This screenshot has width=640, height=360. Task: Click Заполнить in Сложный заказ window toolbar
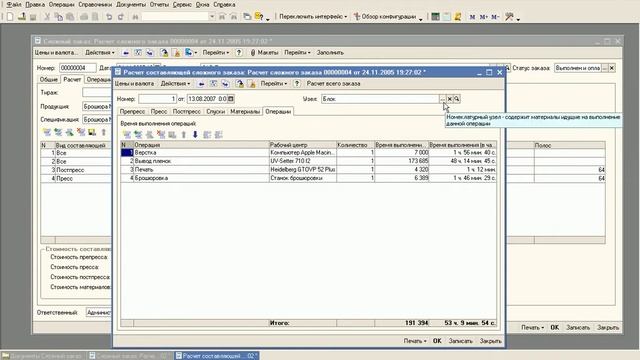[x=330, y=53]
